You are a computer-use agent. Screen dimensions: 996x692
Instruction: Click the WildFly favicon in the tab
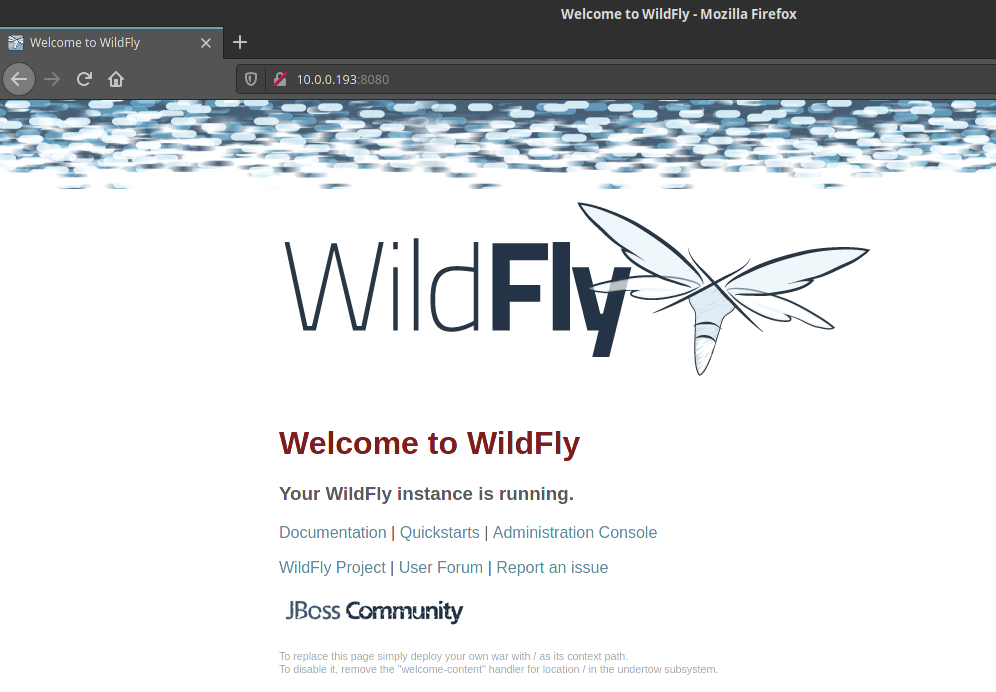point(15,43)
